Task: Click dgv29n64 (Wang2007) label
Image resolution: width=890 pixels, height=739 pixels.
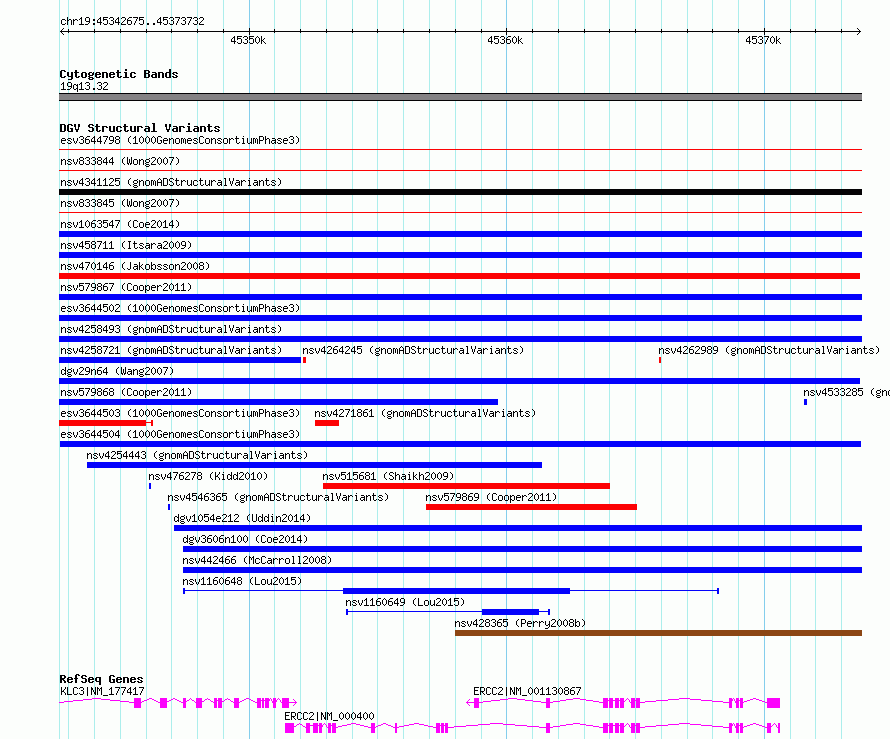Action: click(x=117, y=371)
